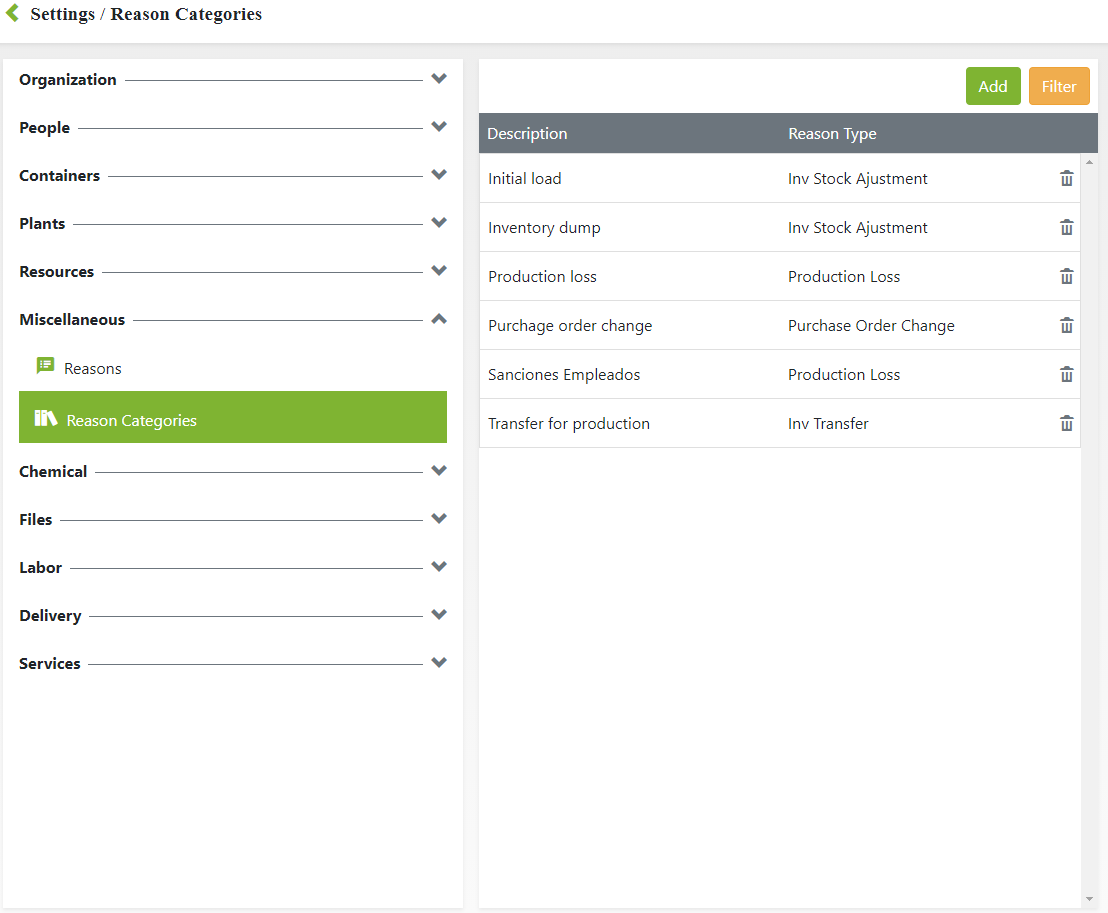
Task: Open Reasons using its sidebar icon
Action: pos(45,366)
